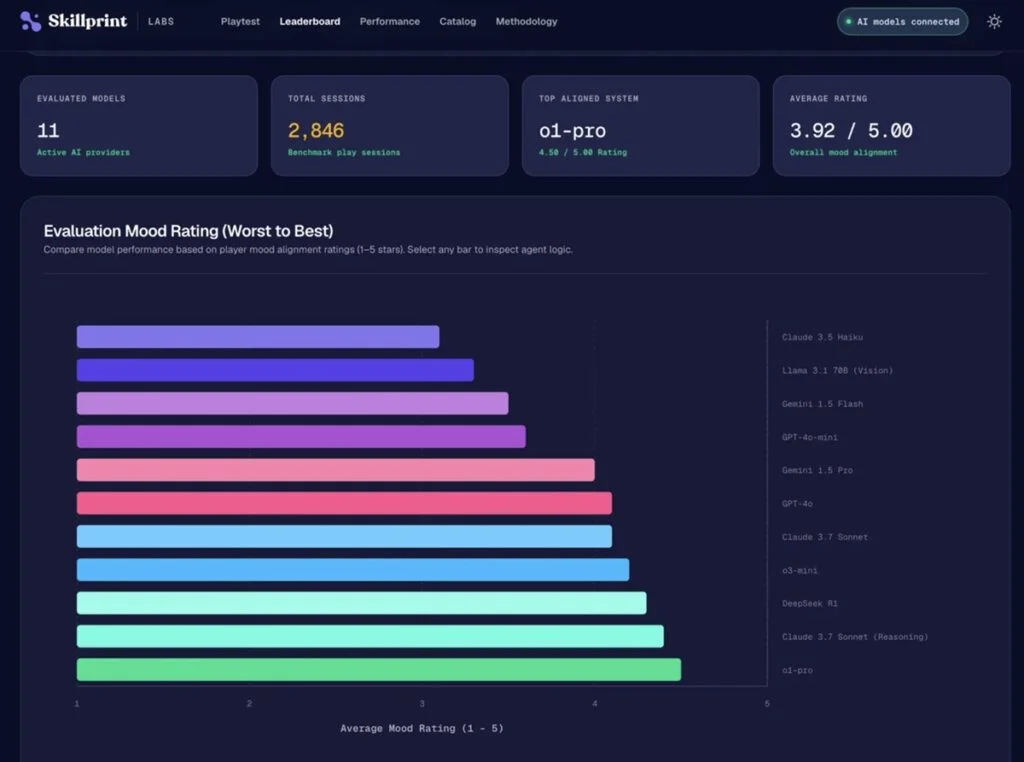Screen dimensions: 1024x762
Task: Click the 'GPT-4o' legend label
Action: click(x=797, y=504)
